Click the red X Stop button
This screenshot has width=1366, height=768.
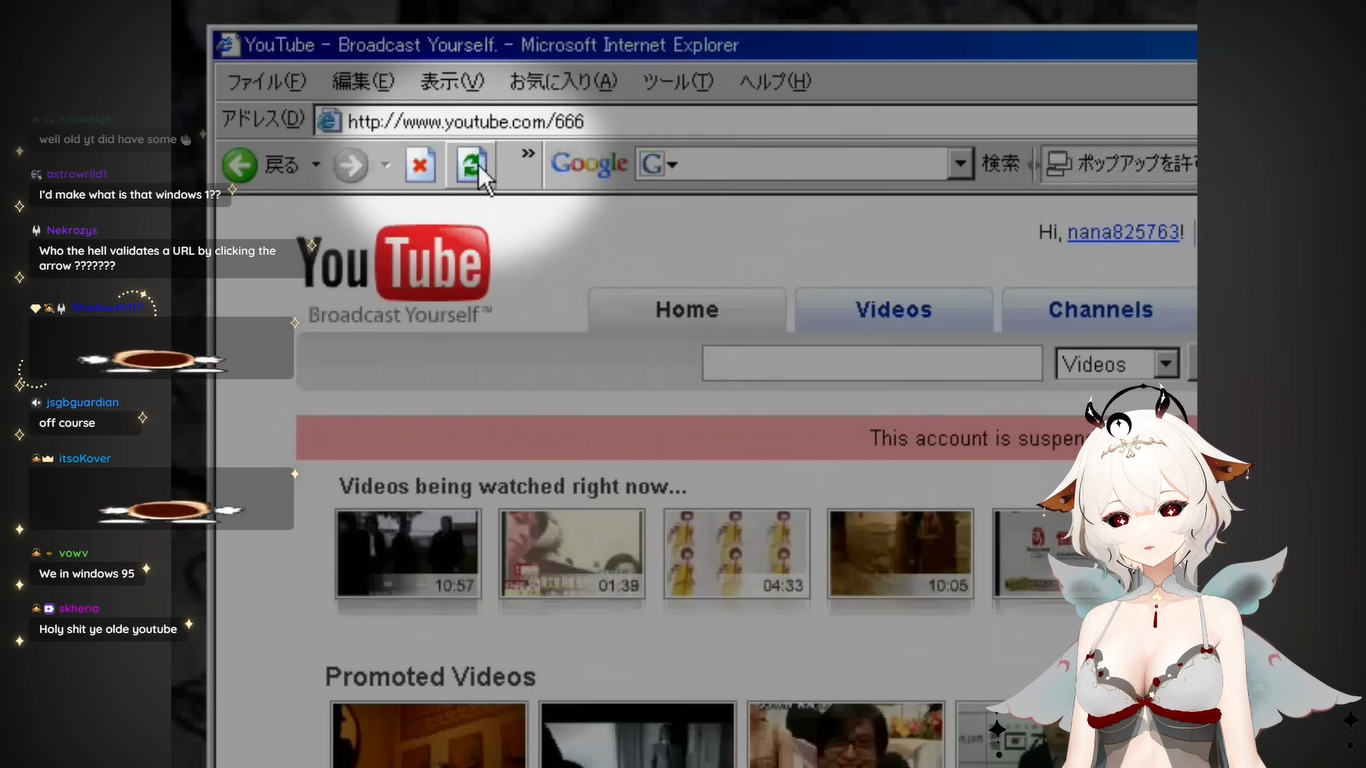tap(421, 165)
